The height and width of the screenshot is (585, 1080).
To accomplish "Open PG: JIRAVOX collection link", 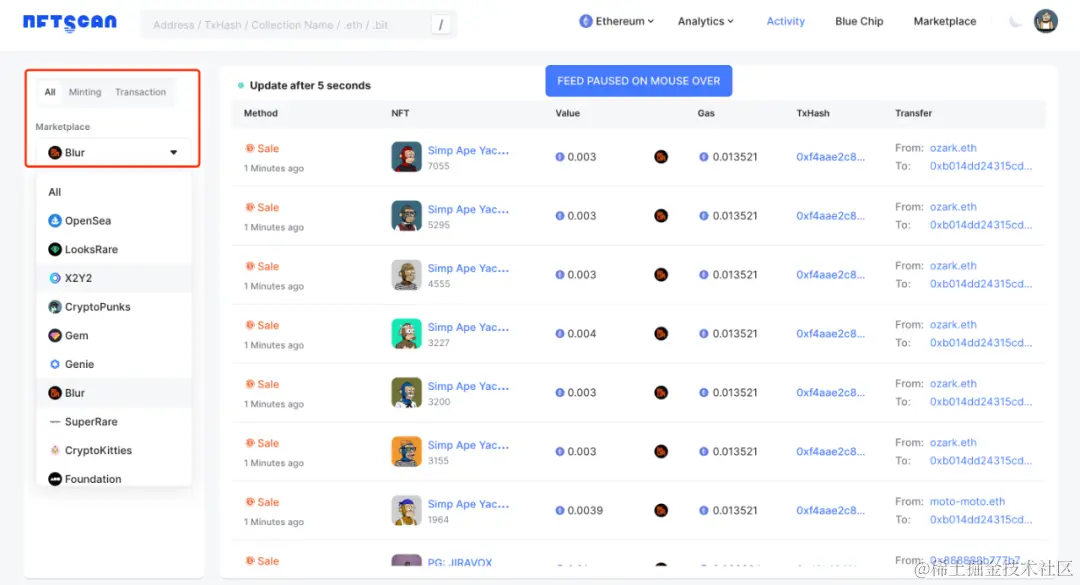I will tap(459, 562).
